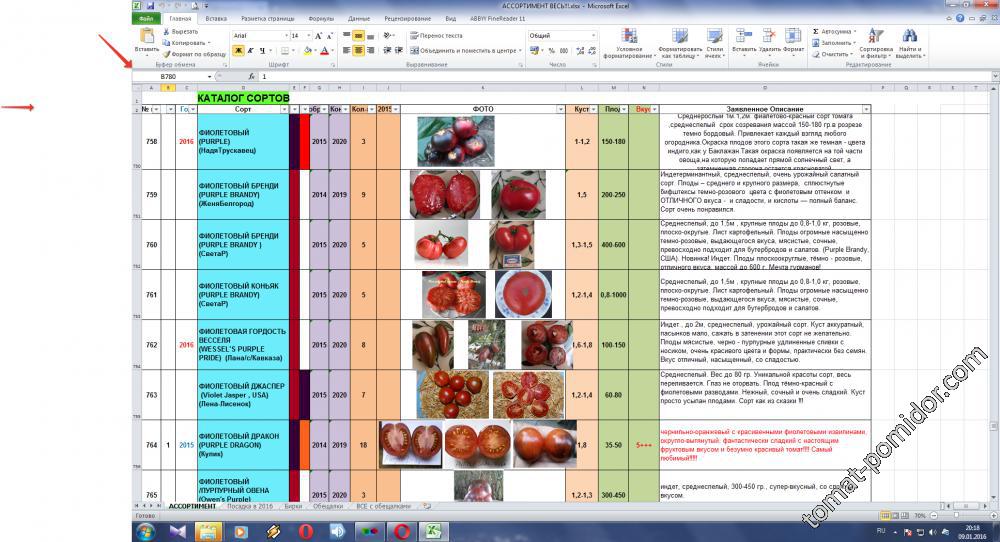
Task: Decrease font size with small A icon
Action: pyautogui.click(x=329, y=36)
